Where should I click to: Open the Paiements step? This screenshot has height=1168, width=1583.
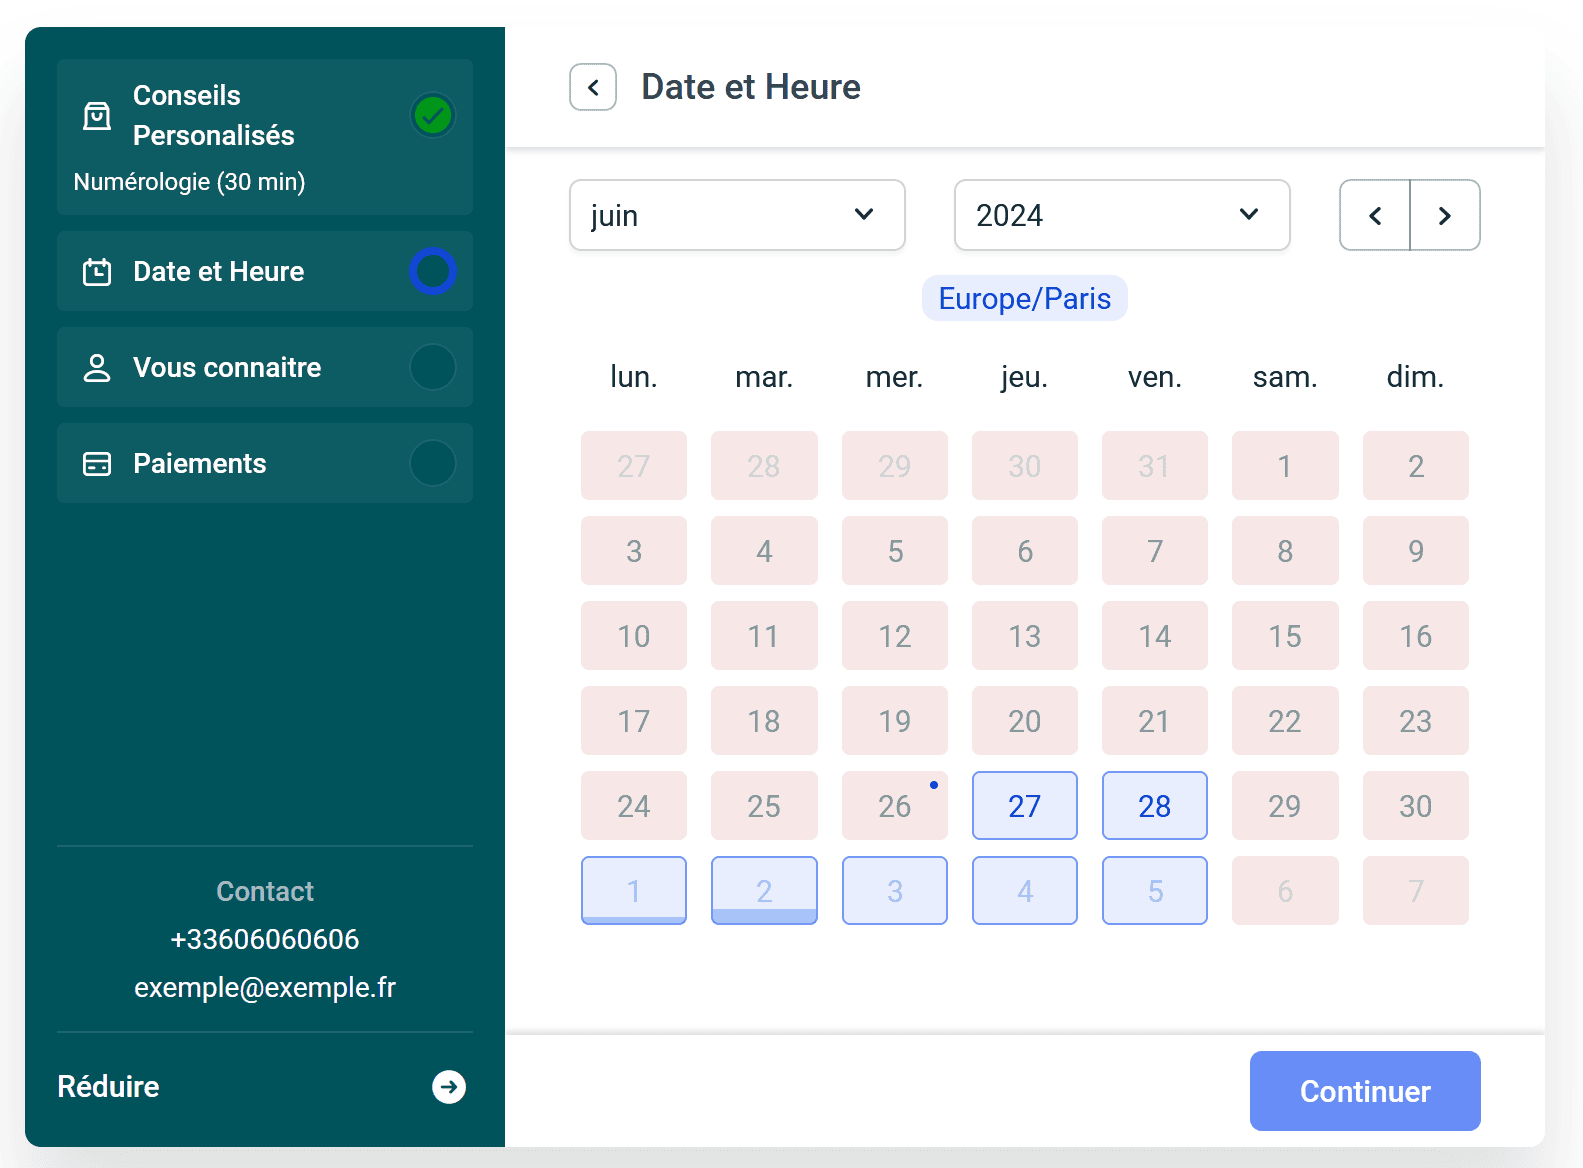point(265,463)
